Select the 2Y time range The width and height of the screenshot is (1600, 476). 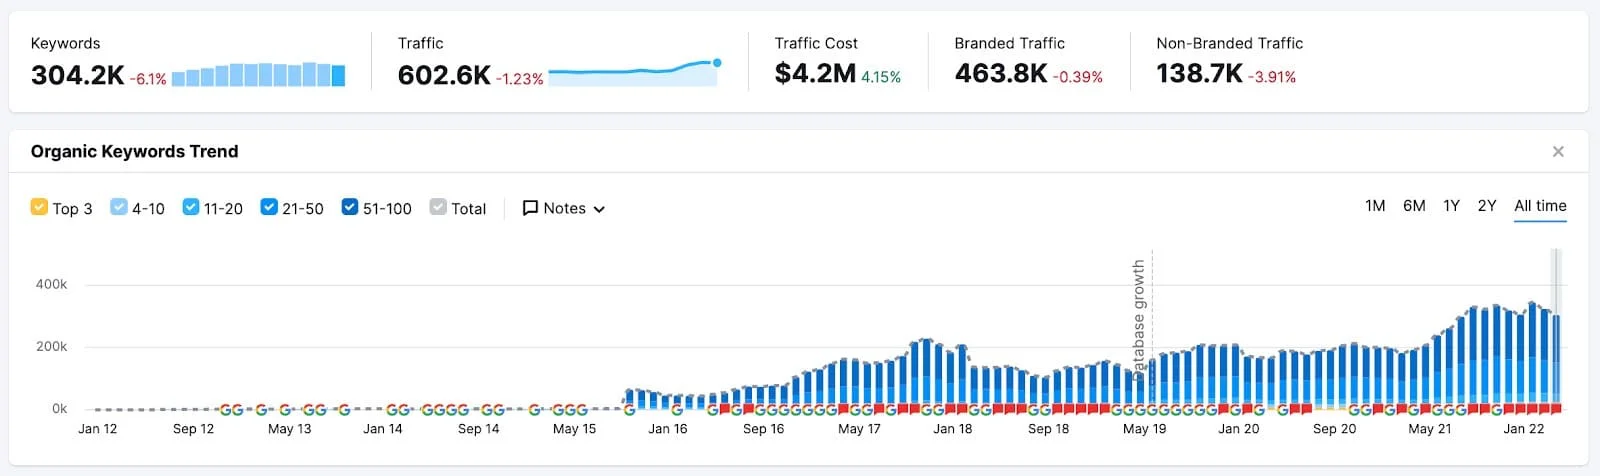pos(1487,206)
